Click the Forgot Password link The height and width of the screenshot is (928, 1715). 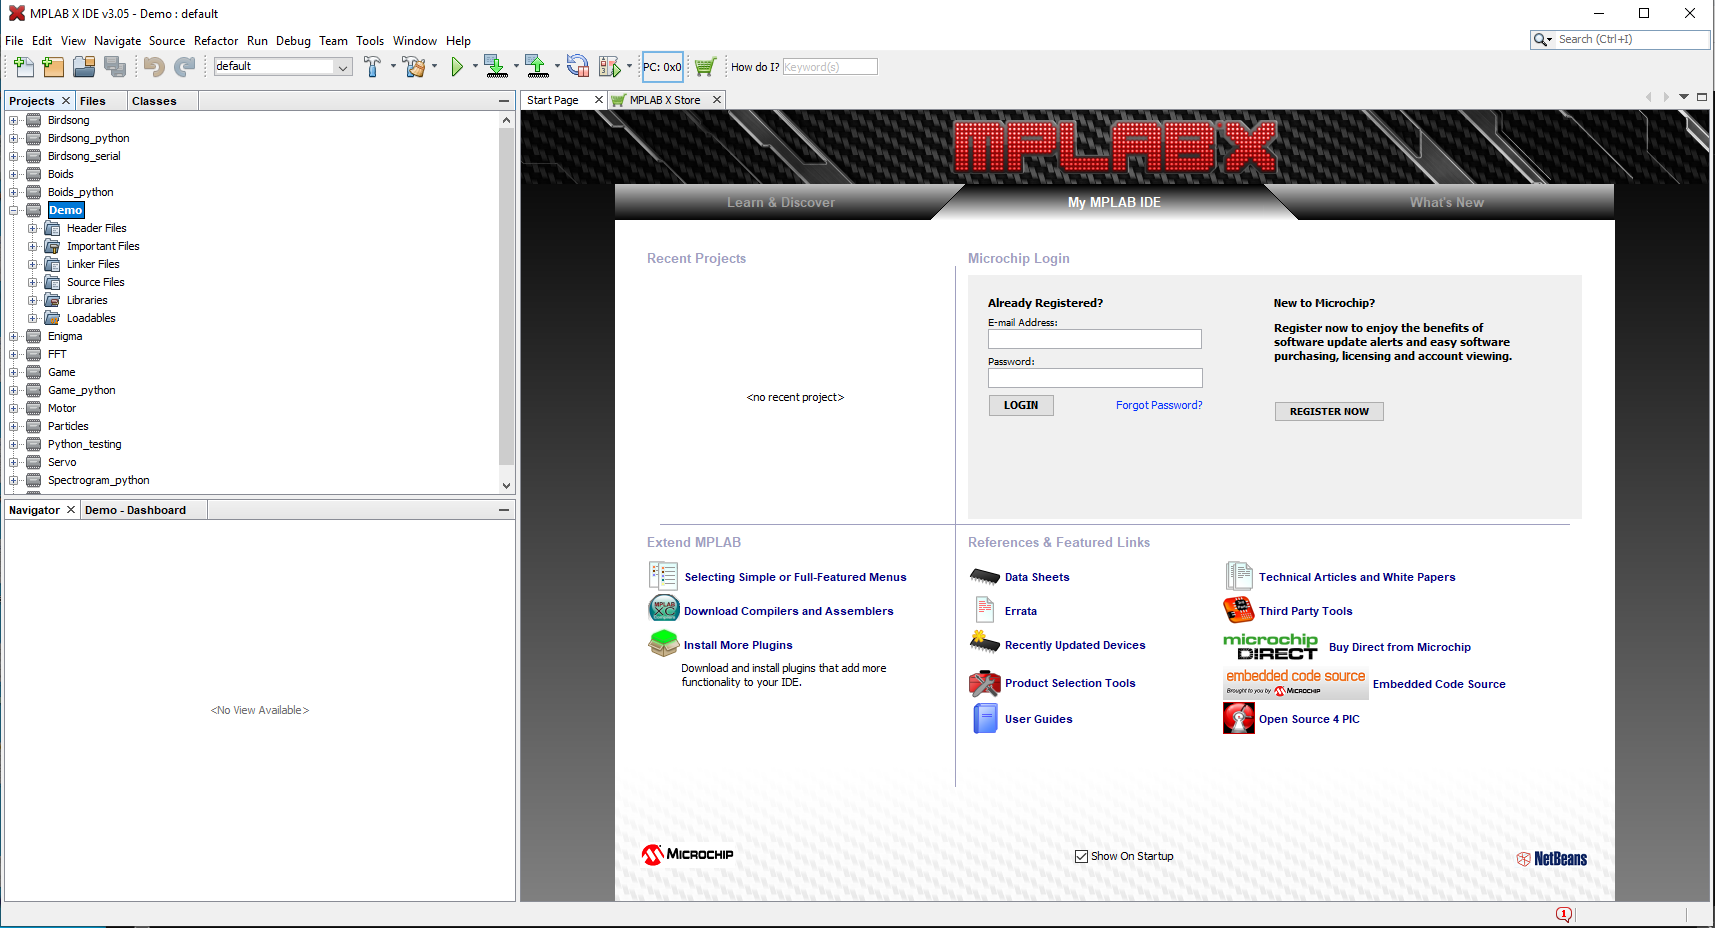coord(1159,405)
